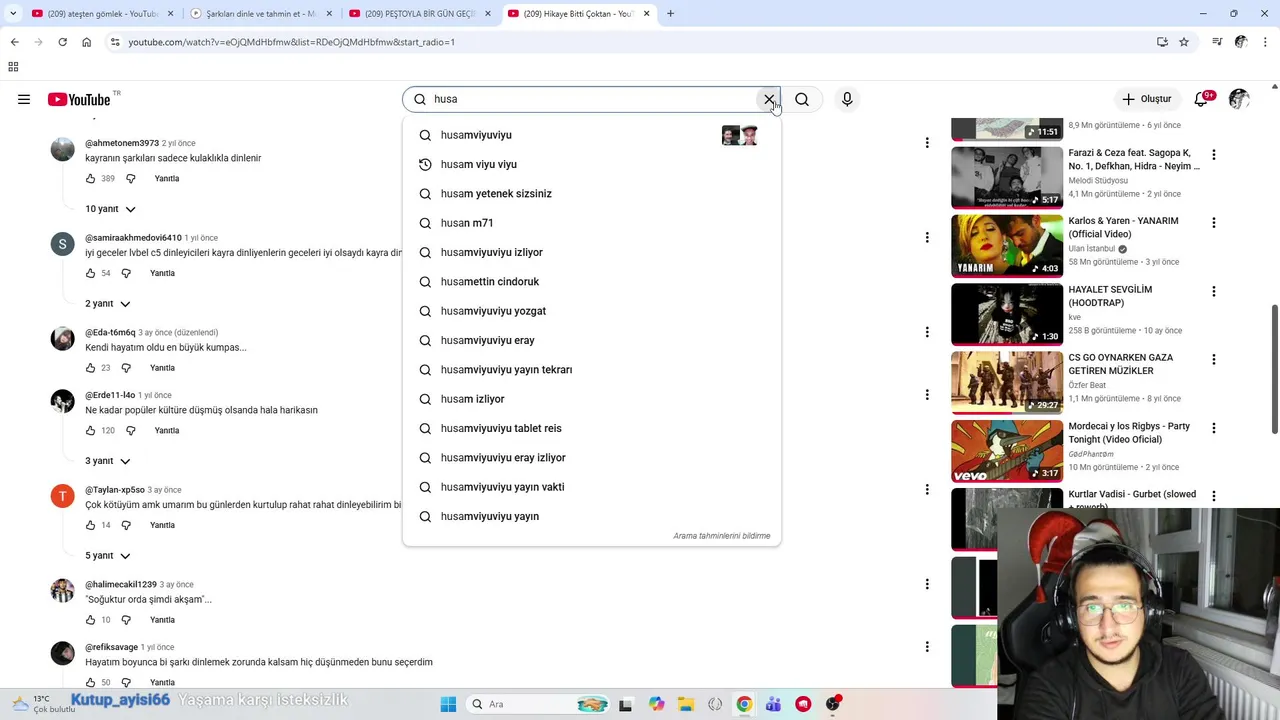This screenshot has height=720, width=1280.
Task: Reload the page
Action: [x=62, y=42]
